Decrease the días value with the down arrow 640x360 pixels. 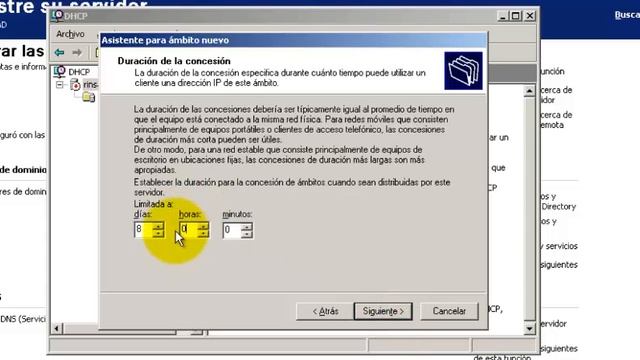(x=158, y=233)
